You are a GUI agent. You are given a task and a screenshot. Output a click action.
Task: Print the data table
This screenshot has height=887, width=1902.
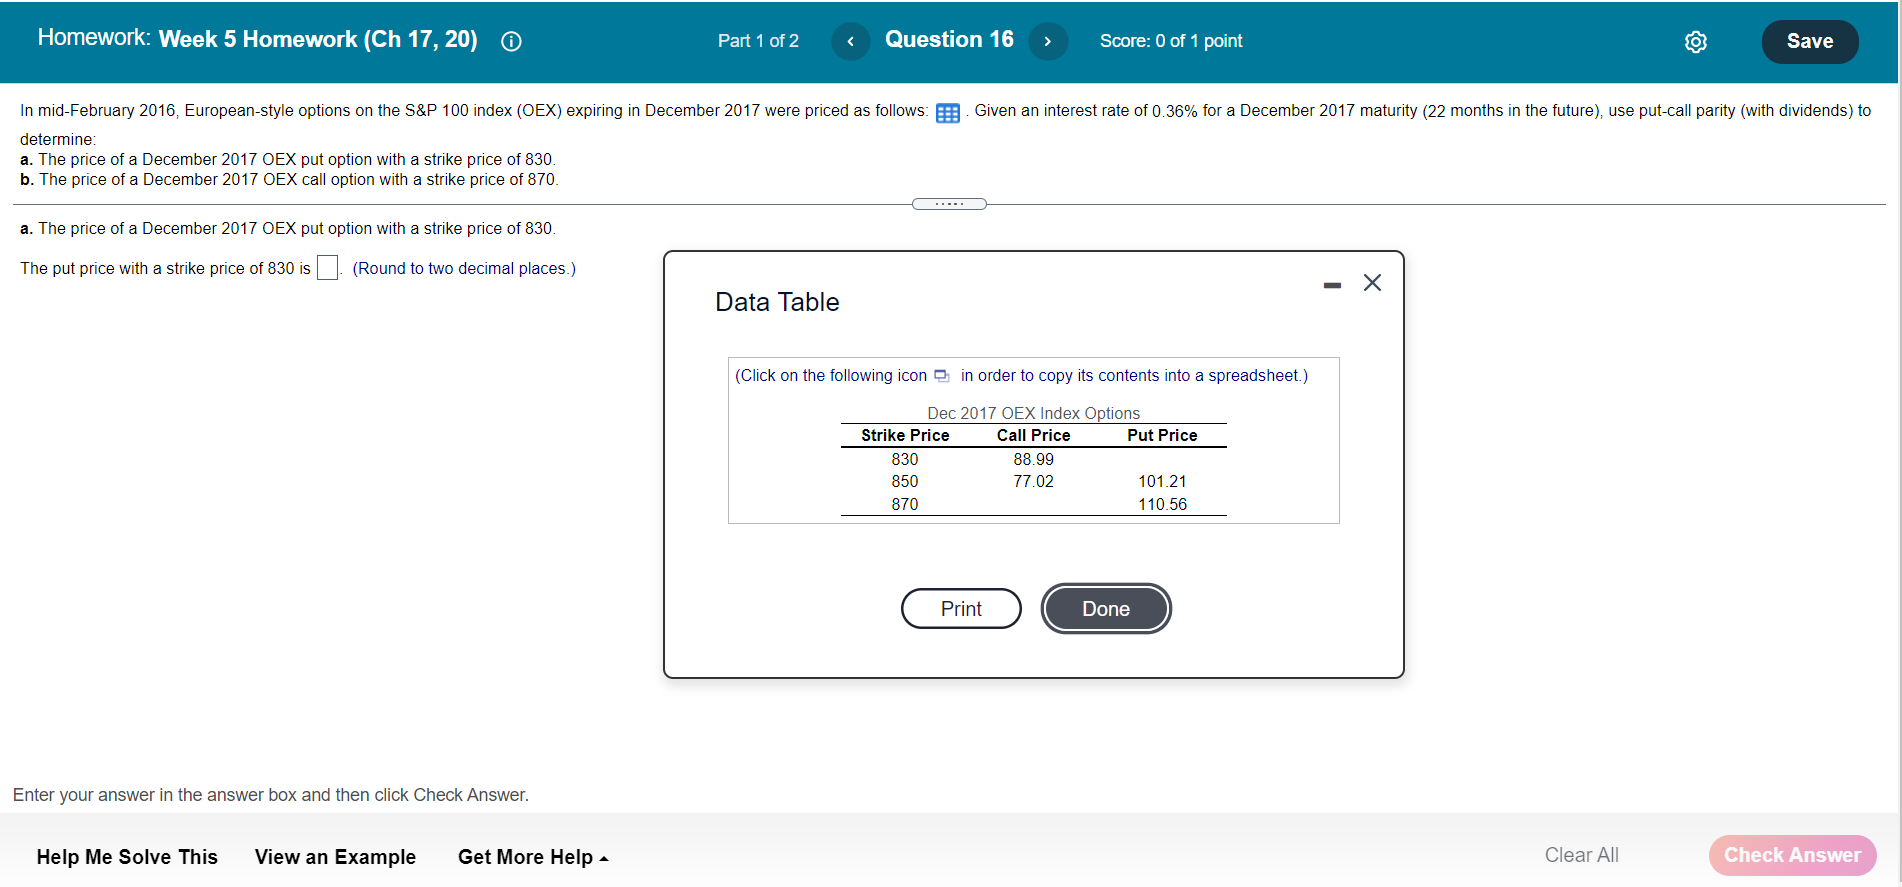[961, 608]
